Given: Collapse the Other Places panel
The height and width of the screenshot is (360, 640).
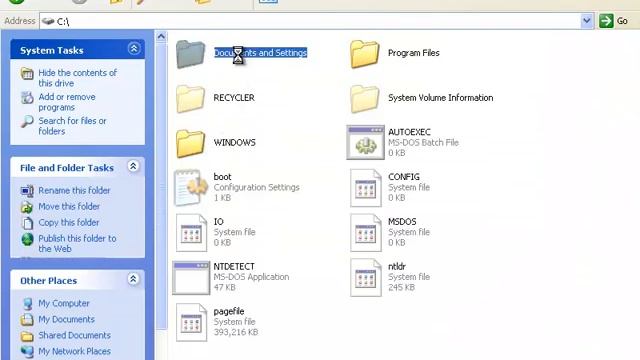Looking at the screenshot, I should [x=133, y=279].
